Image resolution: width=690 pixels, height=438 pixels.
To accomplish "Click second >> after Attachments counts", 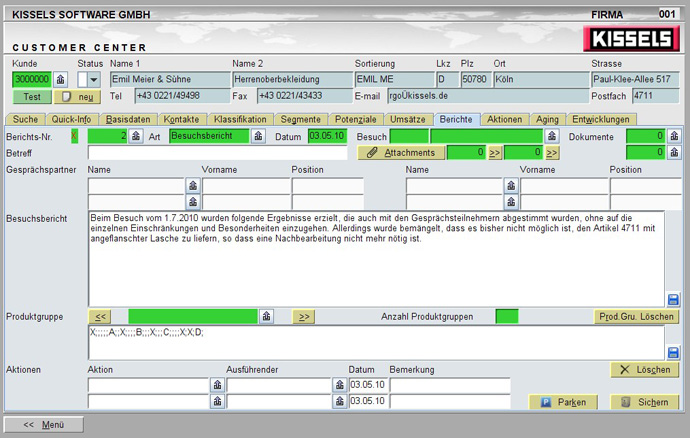I will tap(552, 153).
